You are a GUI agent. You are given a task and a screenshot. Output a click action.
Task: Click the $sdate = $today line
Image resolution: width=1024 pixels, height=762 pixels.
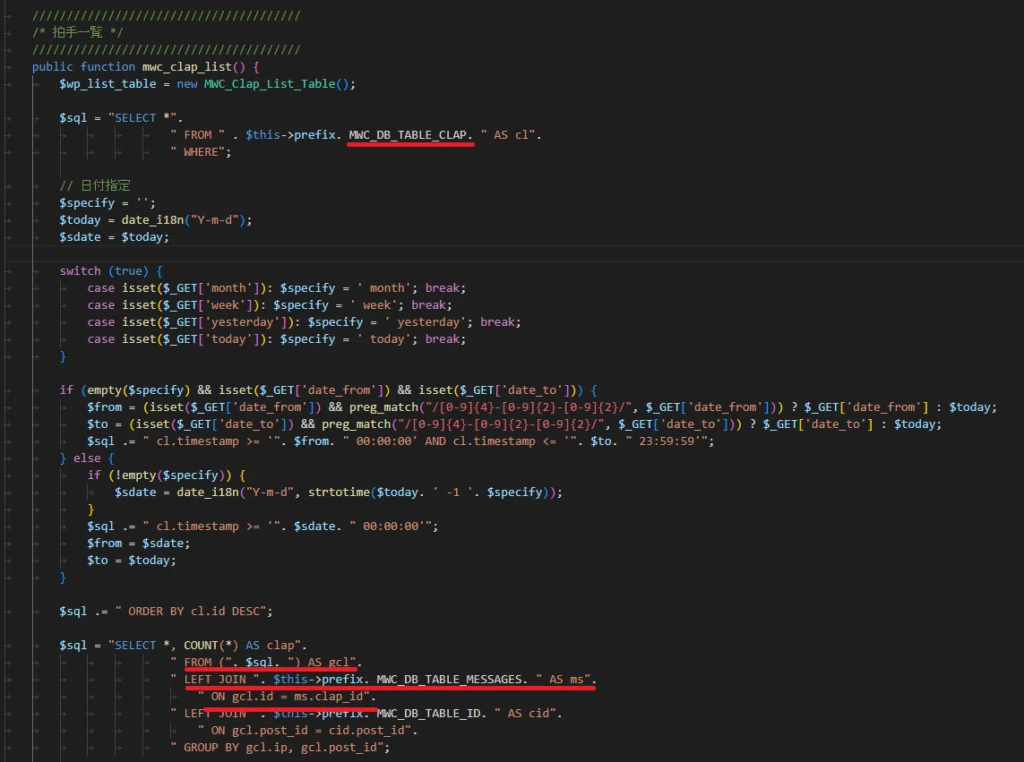114,237
